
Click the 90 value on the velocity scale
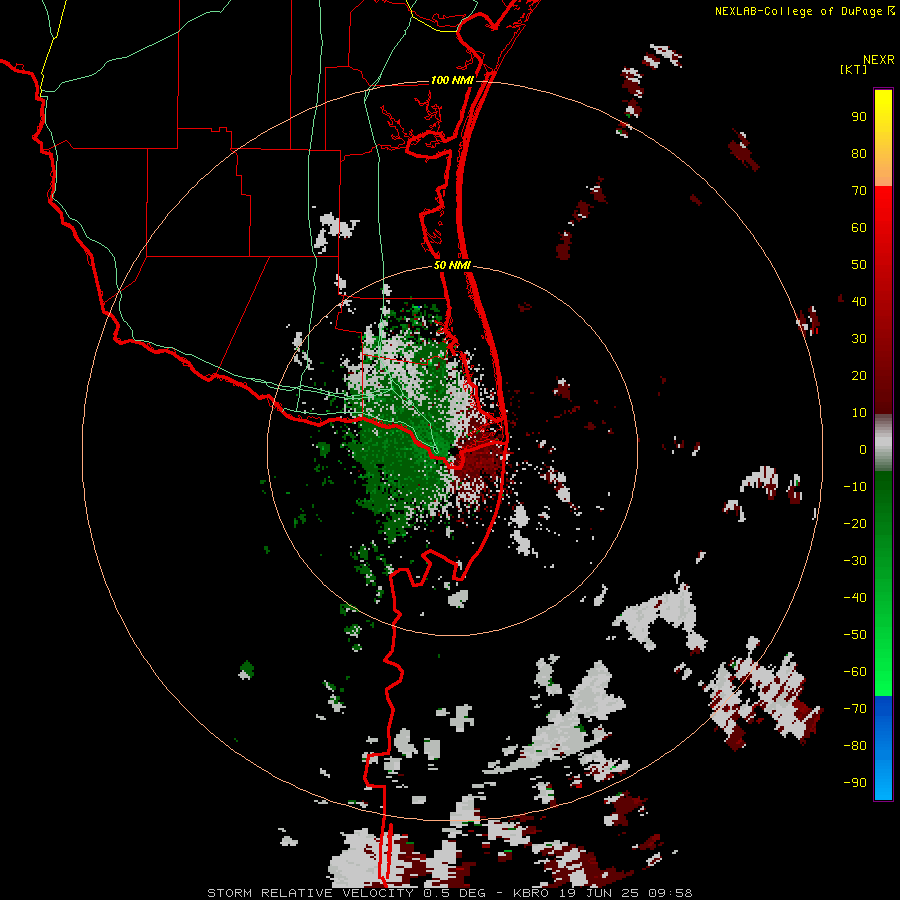coord(859,117)
